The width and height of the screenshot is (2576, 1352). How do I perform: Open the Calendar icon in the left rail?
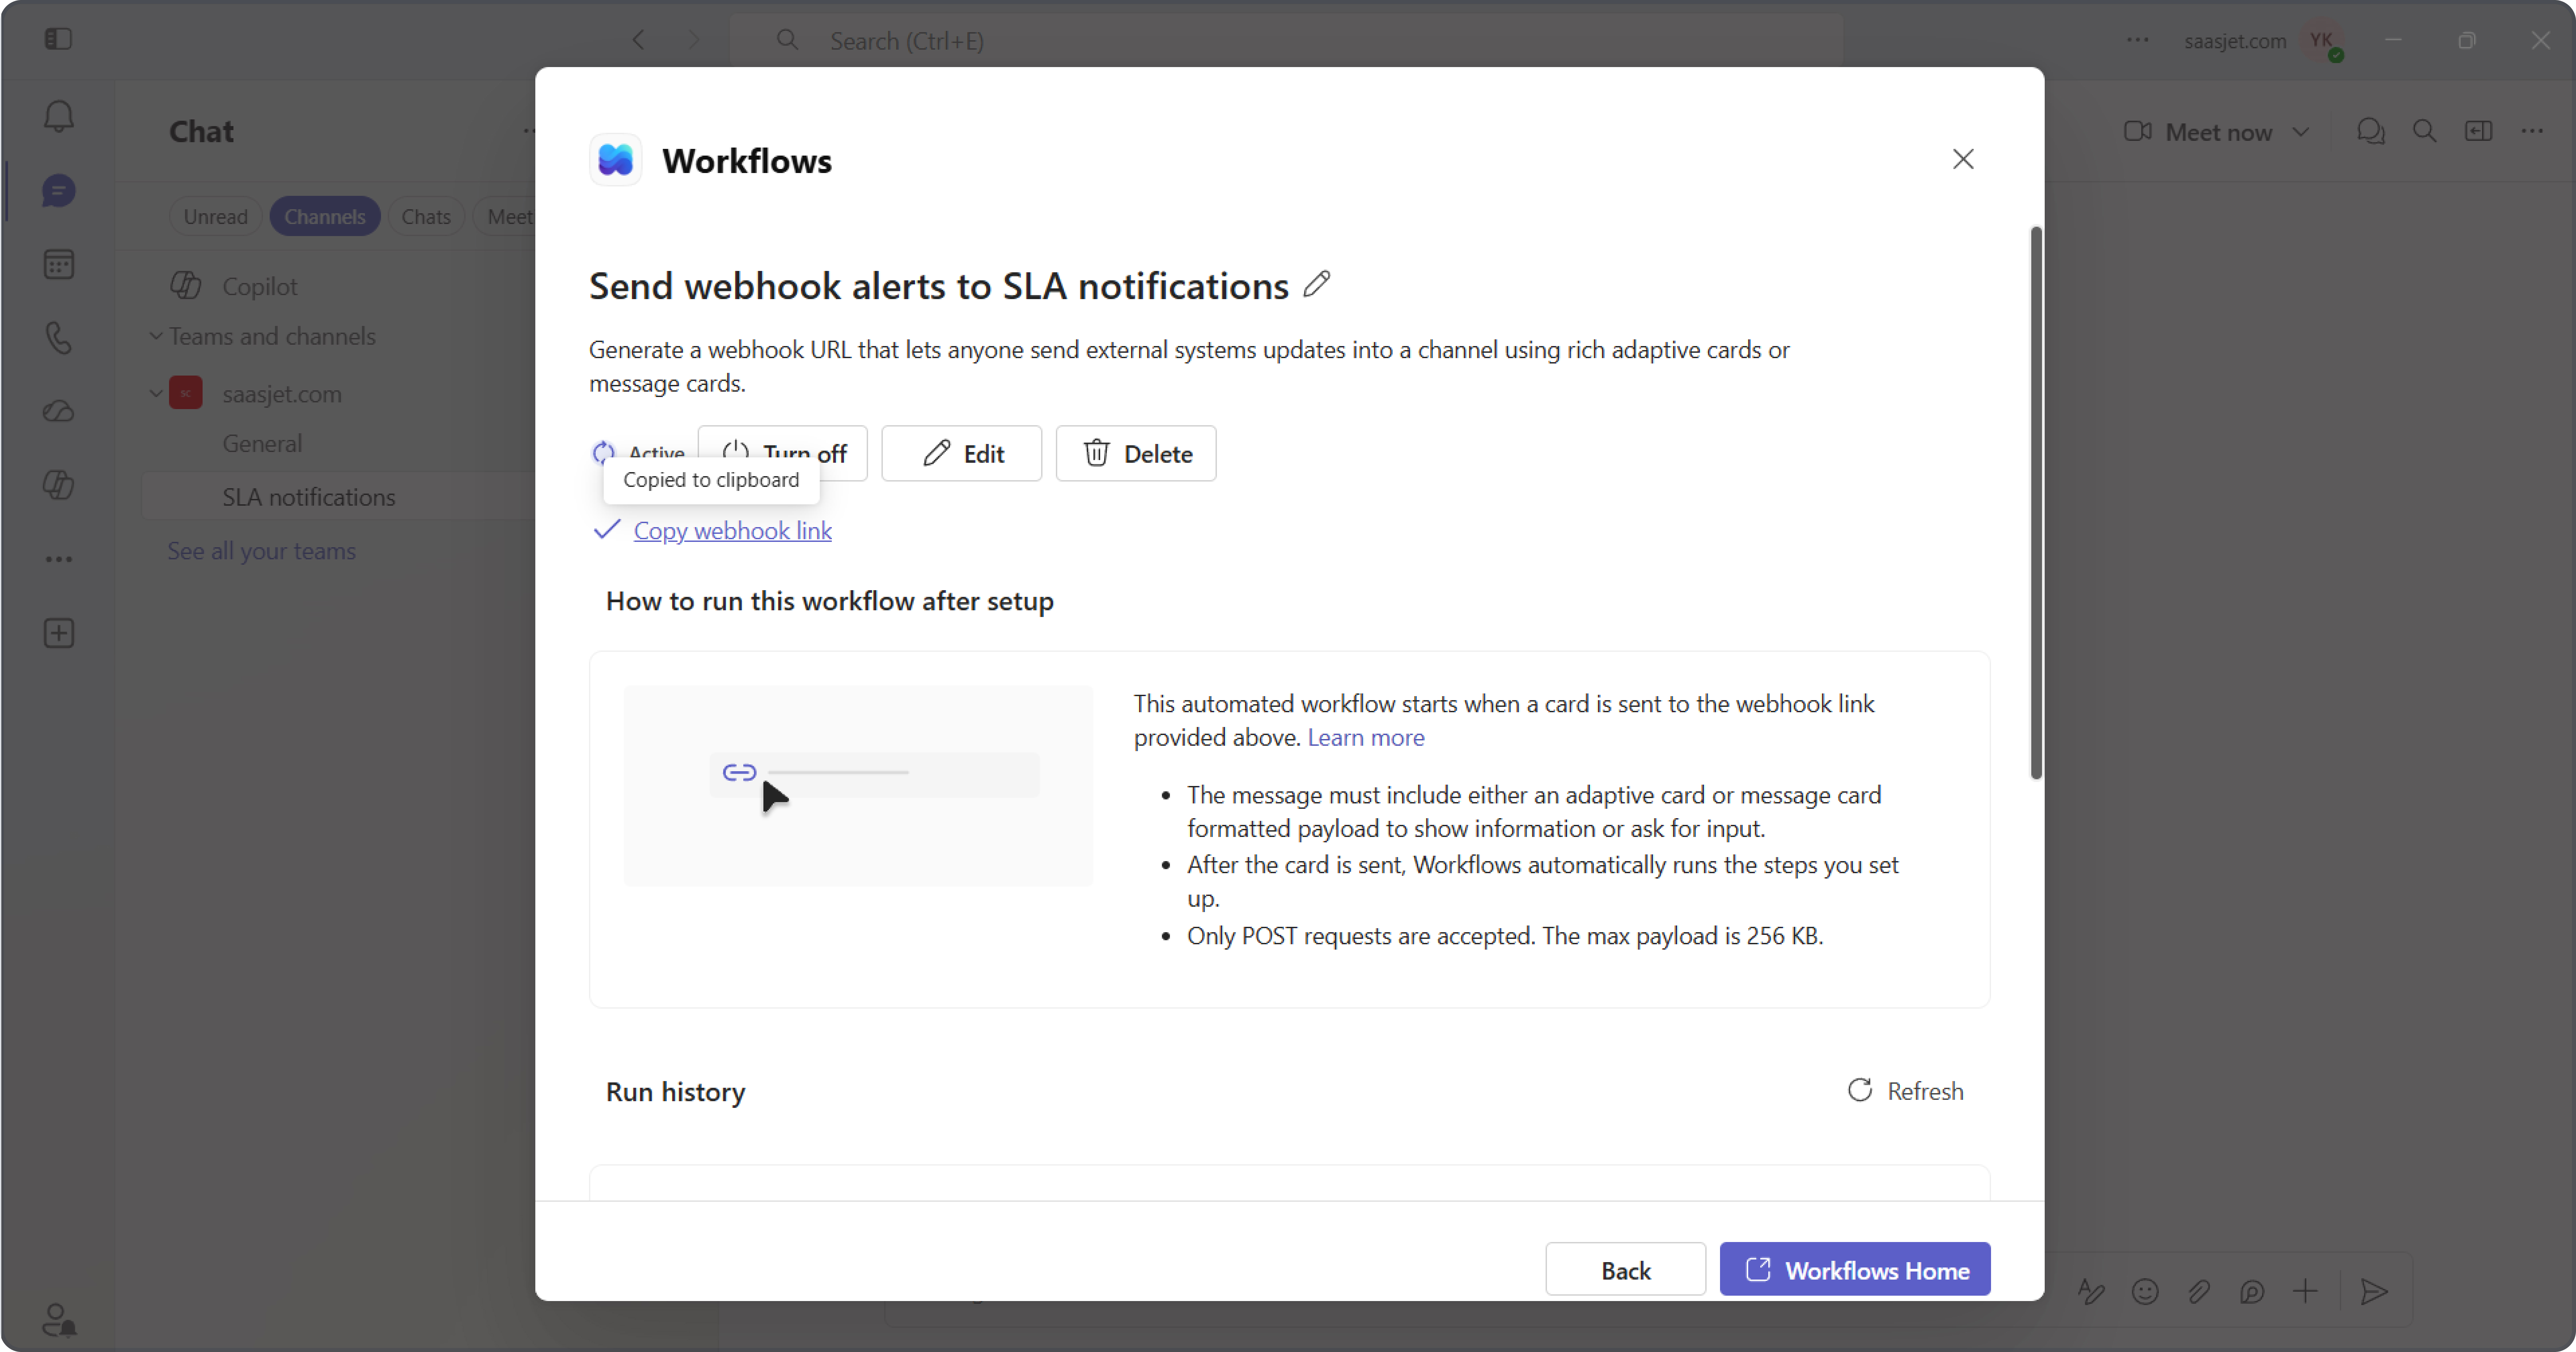point(59,264)
